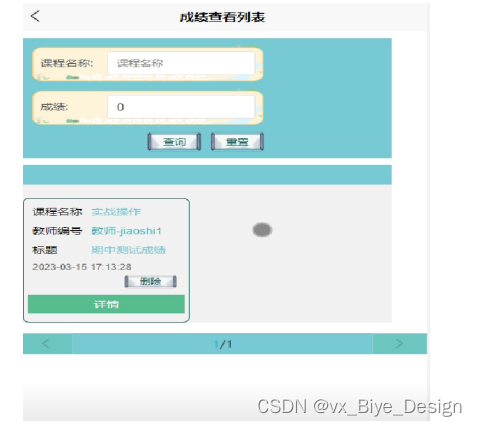This screenshot has height=426, width=477.
Task: Click the 重置 reset button
Action: click(x=237, y=142)
